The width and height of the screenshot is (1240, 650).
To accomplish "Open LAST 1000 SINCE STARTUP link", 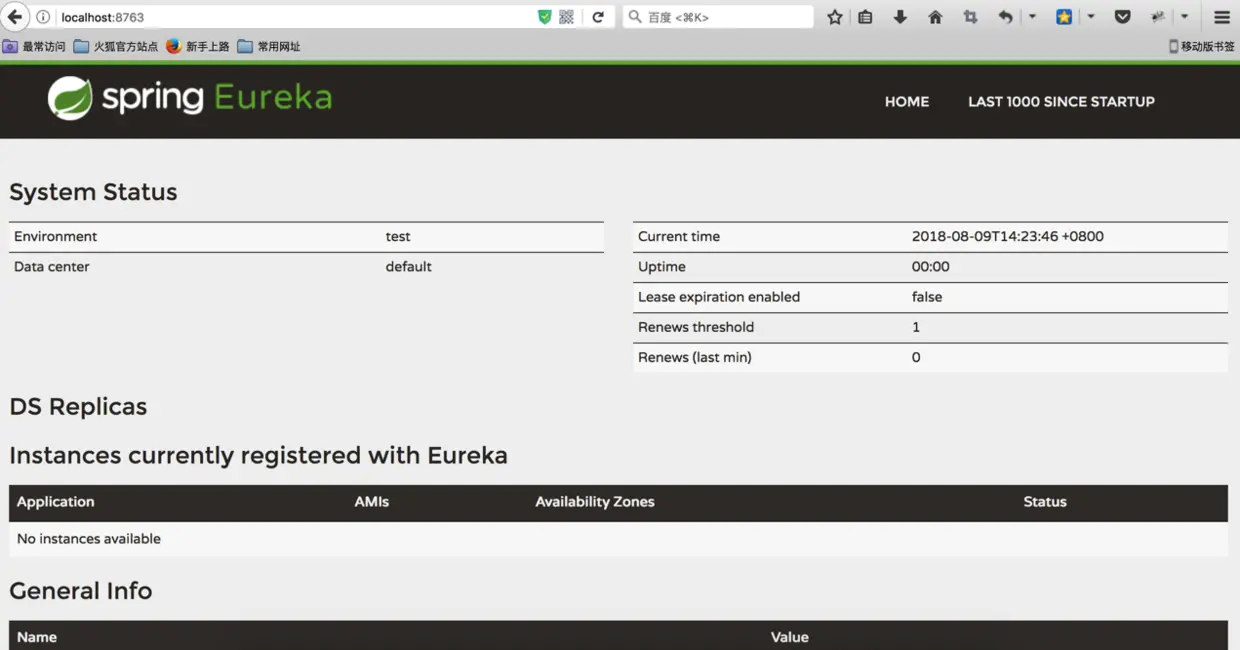I will [x=1061, y=101].
